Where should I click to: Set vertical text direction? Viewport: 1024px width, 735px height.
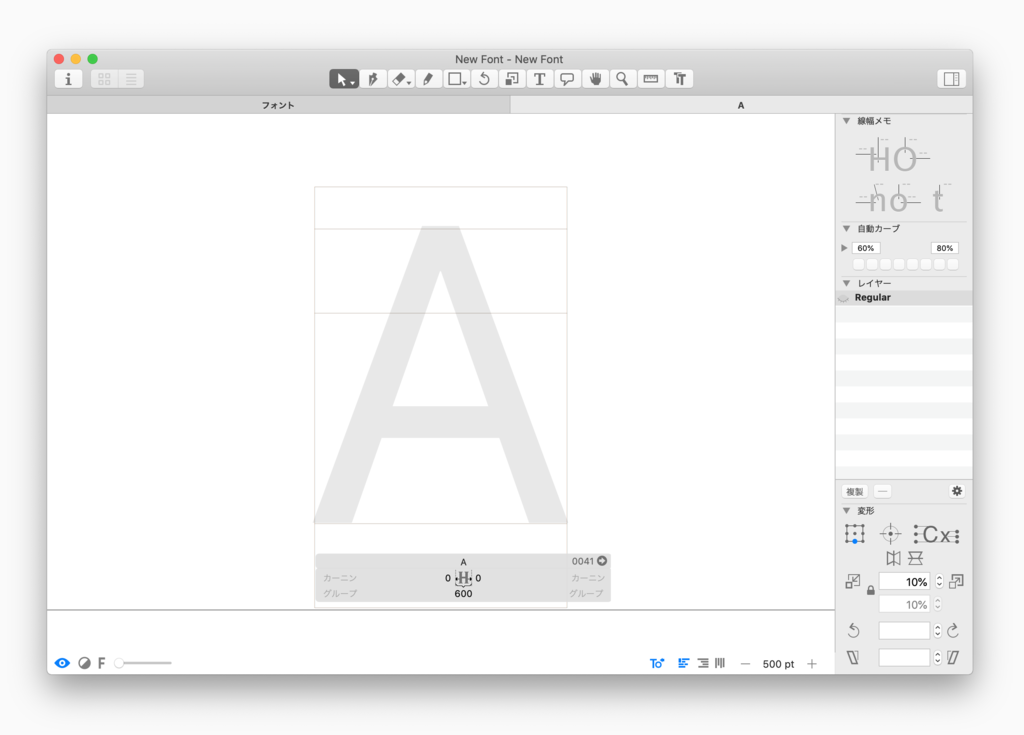(720, 663)
